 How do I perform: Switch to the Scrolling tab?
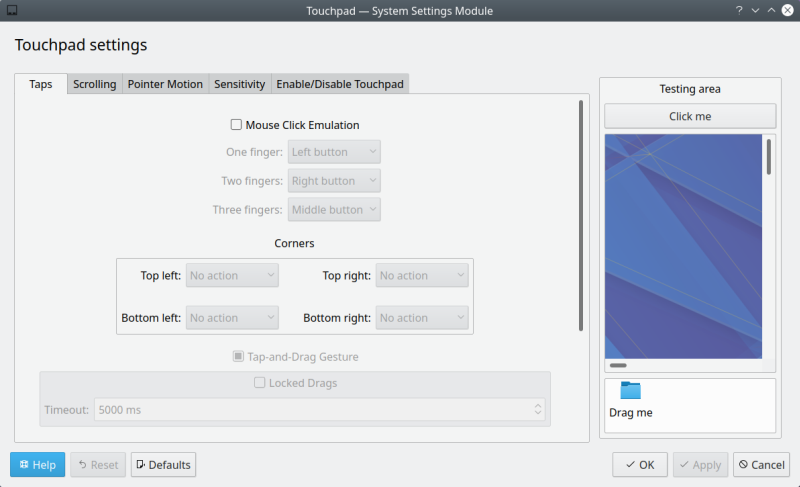click(x=95, y=84)
